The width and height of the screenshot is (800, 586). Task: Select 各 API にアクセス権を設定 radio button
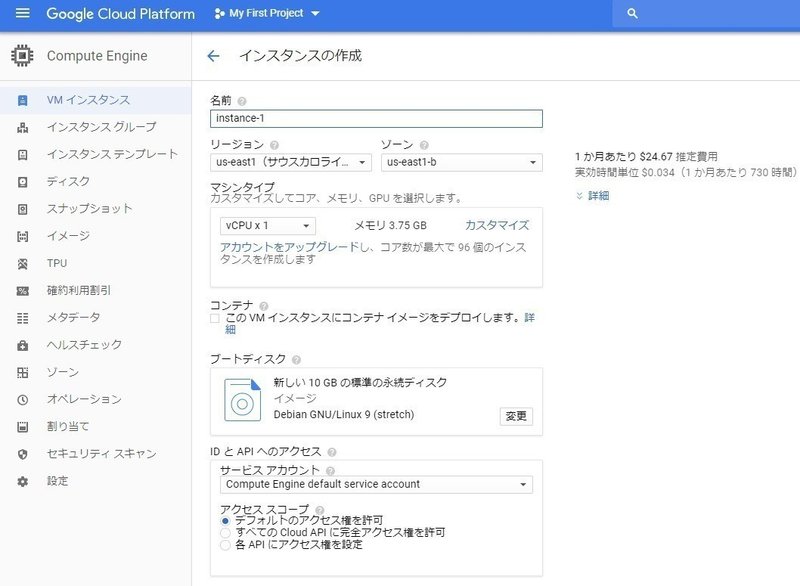click(225, 545)
